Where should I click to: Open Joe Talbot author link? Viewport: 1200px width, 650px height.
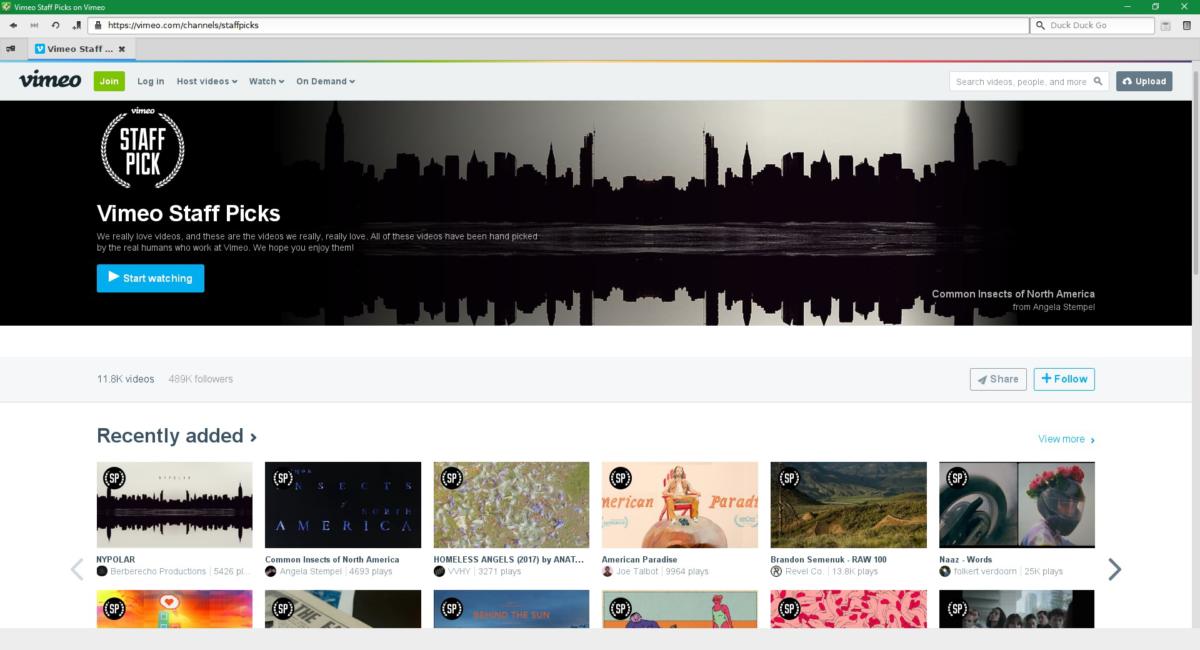tap(637, 572)
